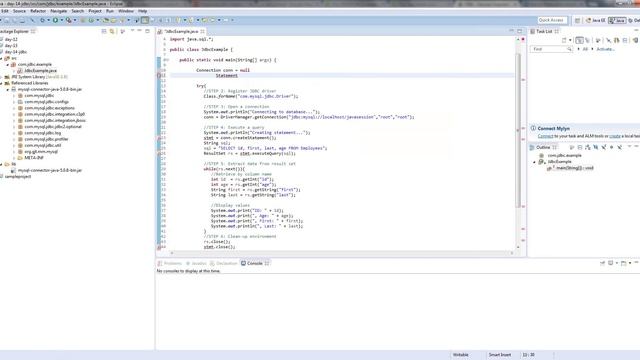Image resolution: width=640 pixels, height=360 pixels.
Task: Select main(String[]) method in Outline
Action: point(574,168)
